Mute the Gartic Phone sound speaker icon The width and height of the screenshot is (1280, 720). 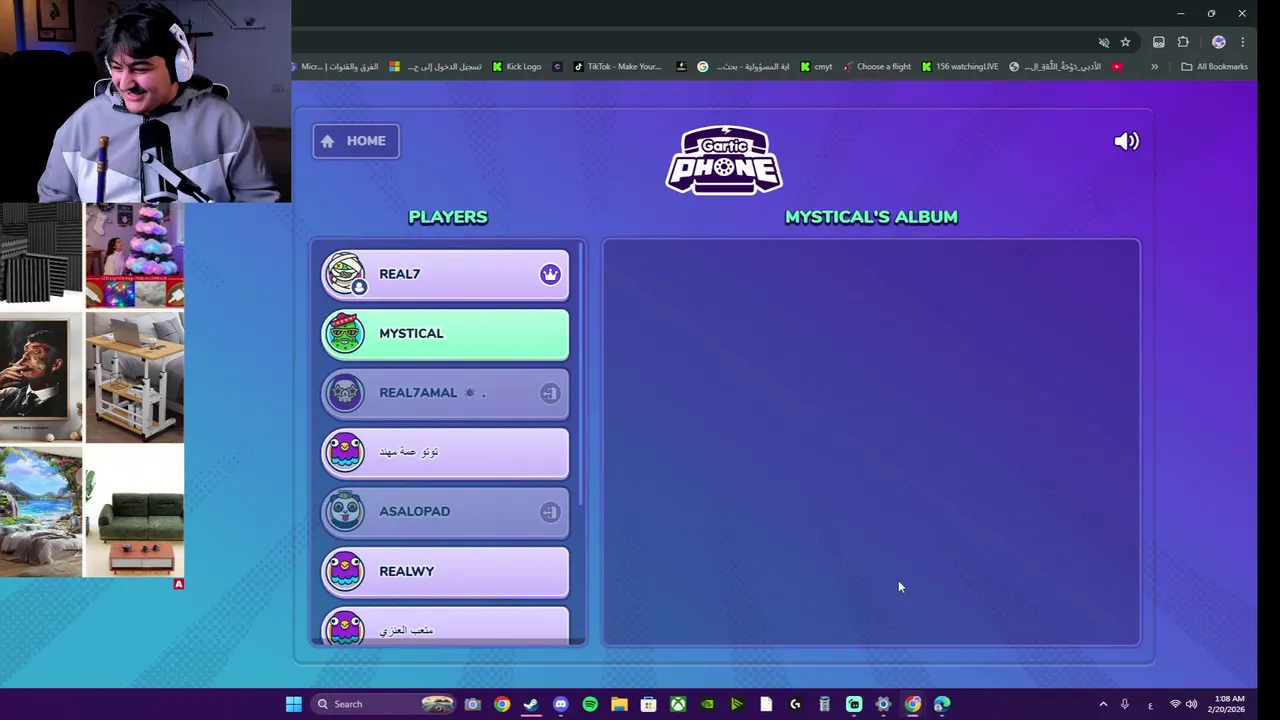(x=1126, y=141)
